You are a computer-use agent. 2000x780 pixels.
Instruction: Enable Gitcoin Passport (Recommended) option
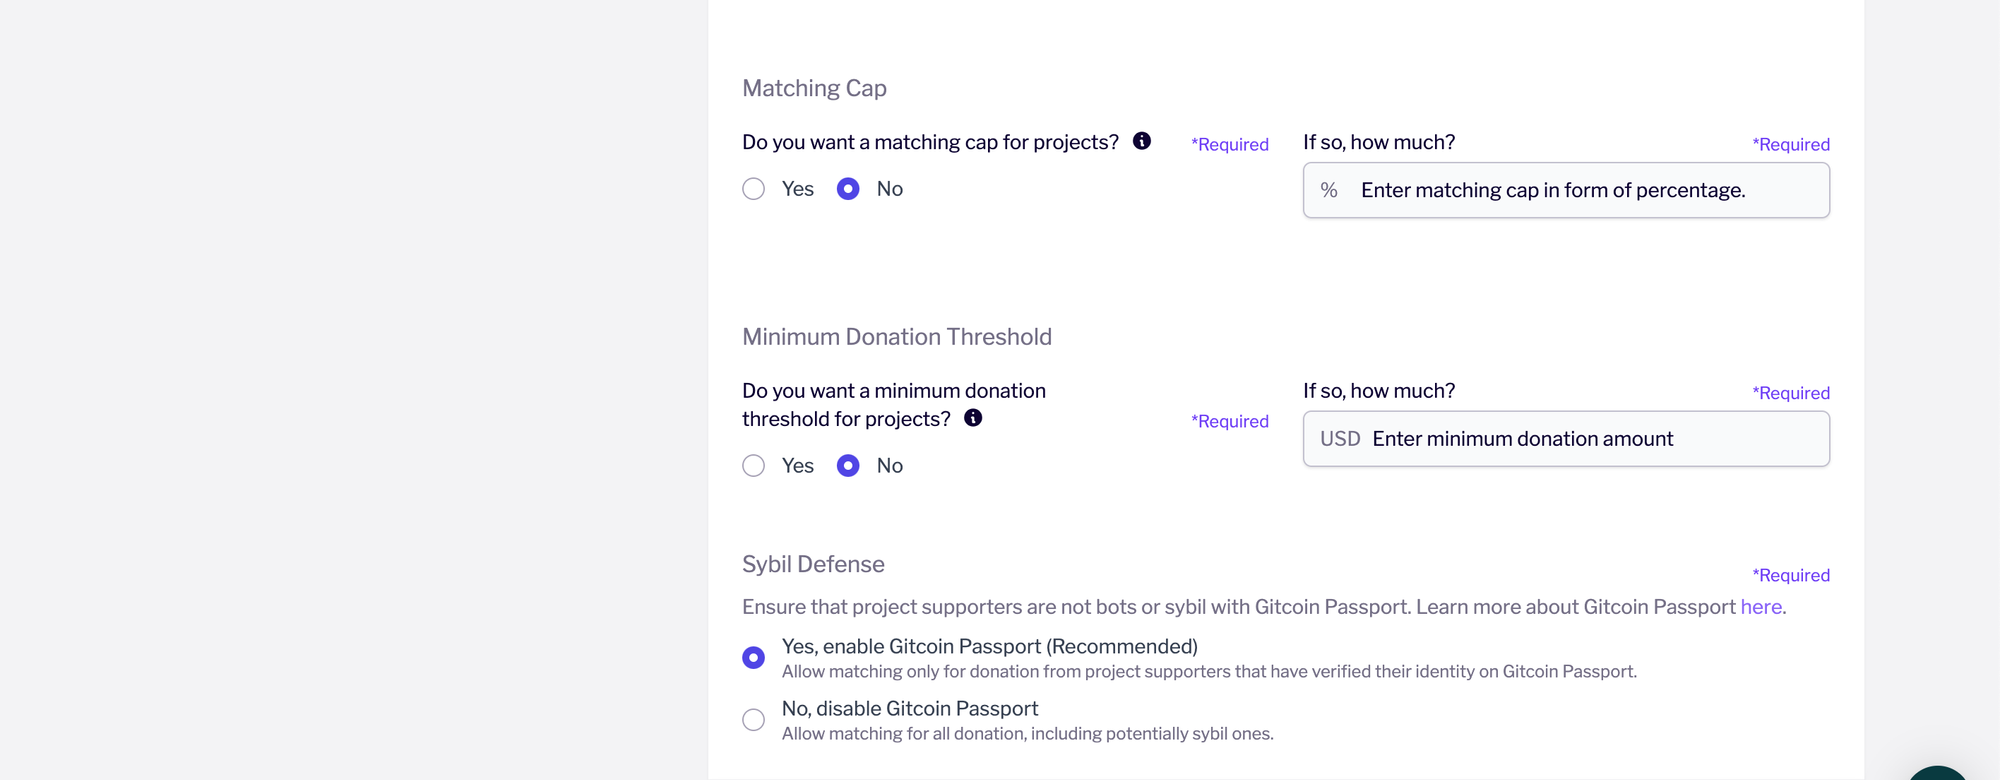[754, 657]
